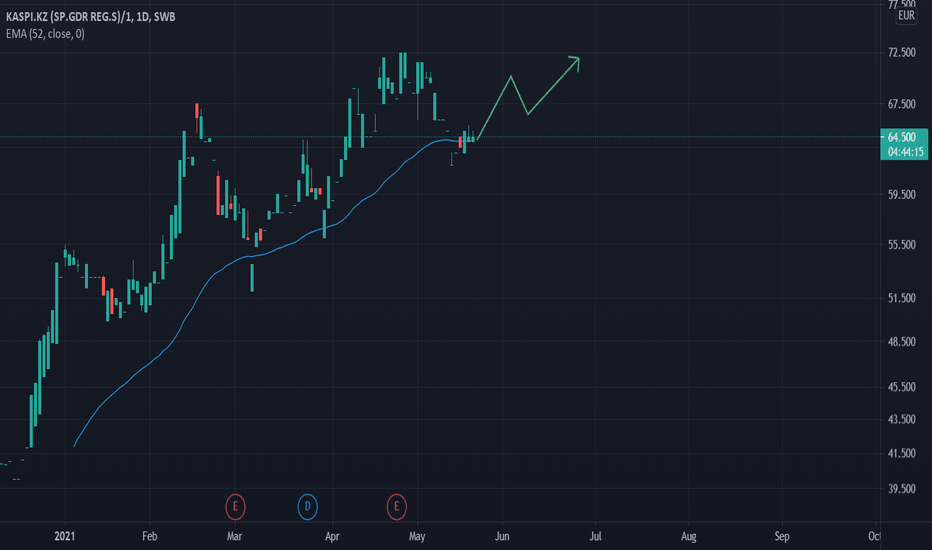Click the KASPI.KZ symbol title

[90, 17]
